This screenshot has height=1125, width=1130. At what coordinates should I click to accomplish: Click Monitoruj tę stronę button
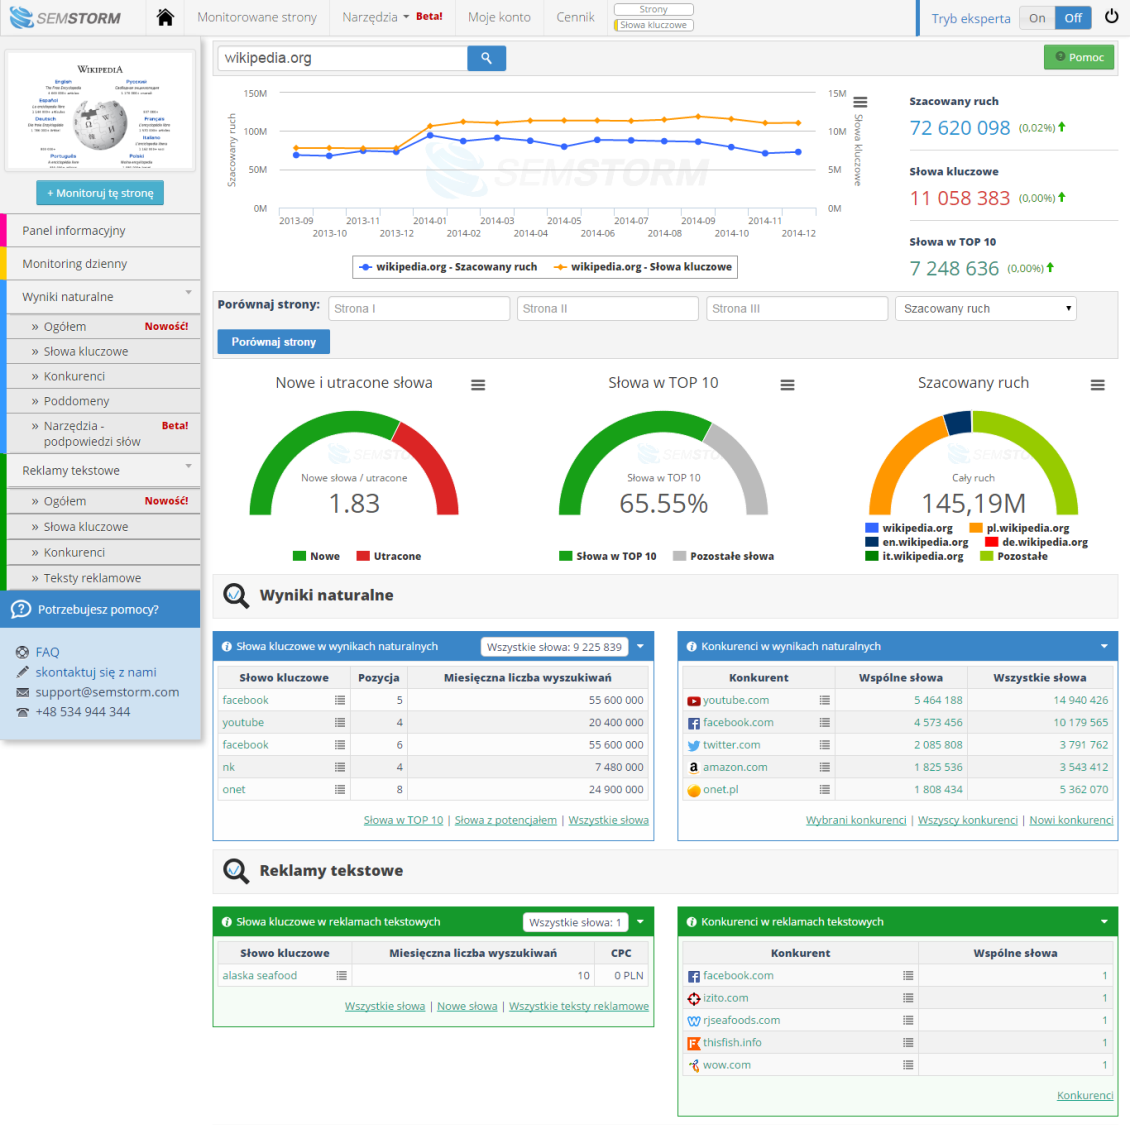[100, 193]
